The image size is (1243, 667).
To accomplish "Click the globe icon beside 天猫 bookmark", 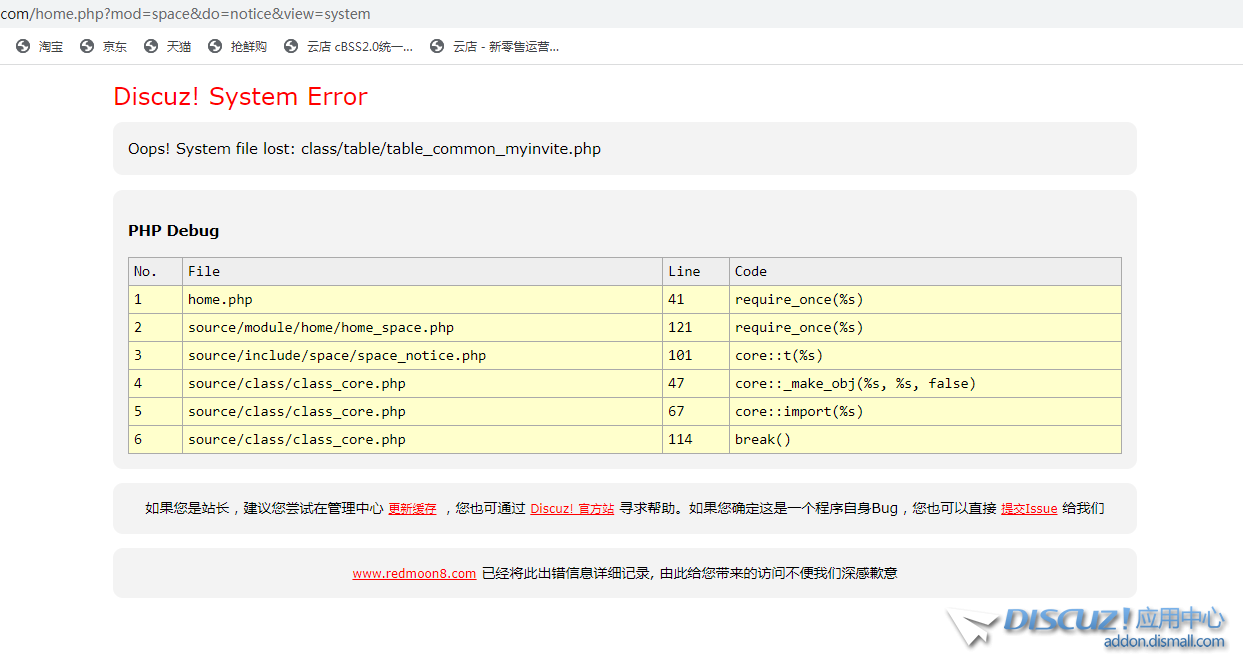I will 151,46.
